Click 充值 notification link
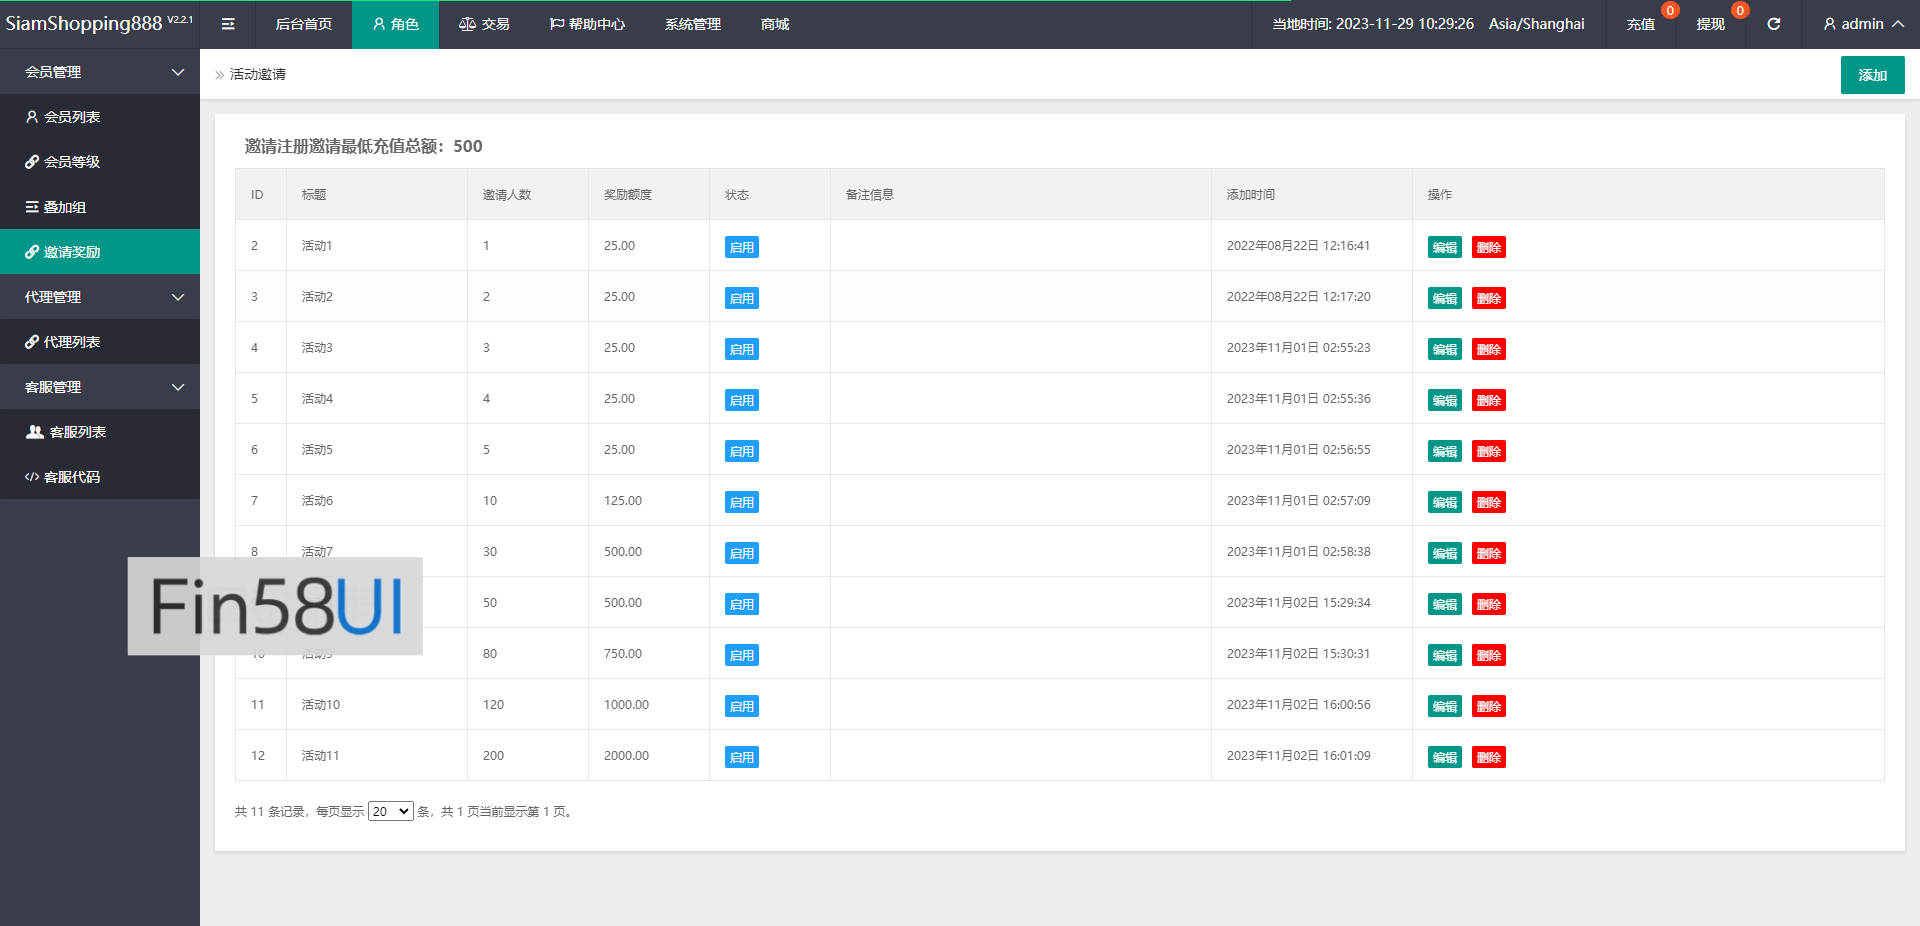Screen dimensions: 1920x926 click(1641, 24)
